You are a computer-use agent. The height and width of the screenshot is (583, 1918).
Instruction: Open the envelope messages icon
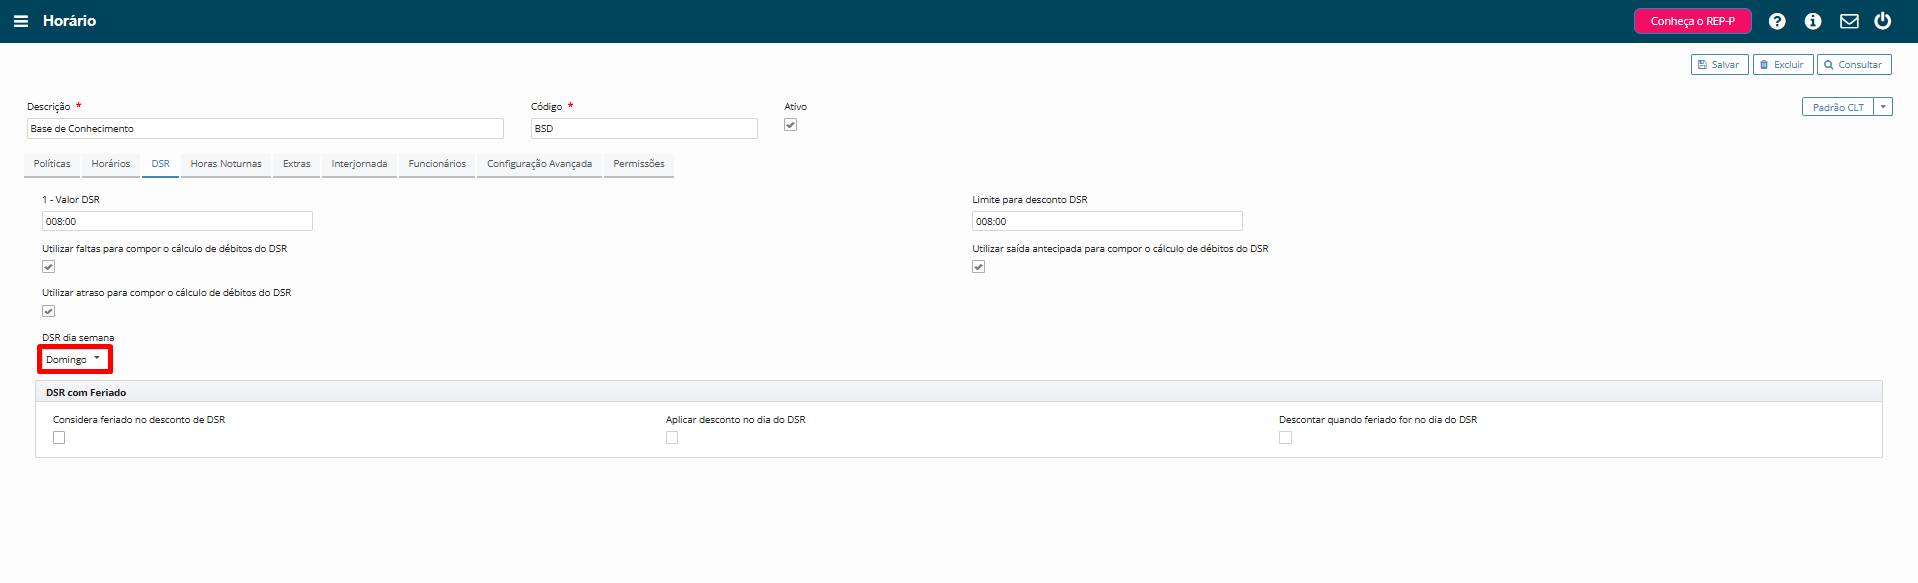[1849, 21]
